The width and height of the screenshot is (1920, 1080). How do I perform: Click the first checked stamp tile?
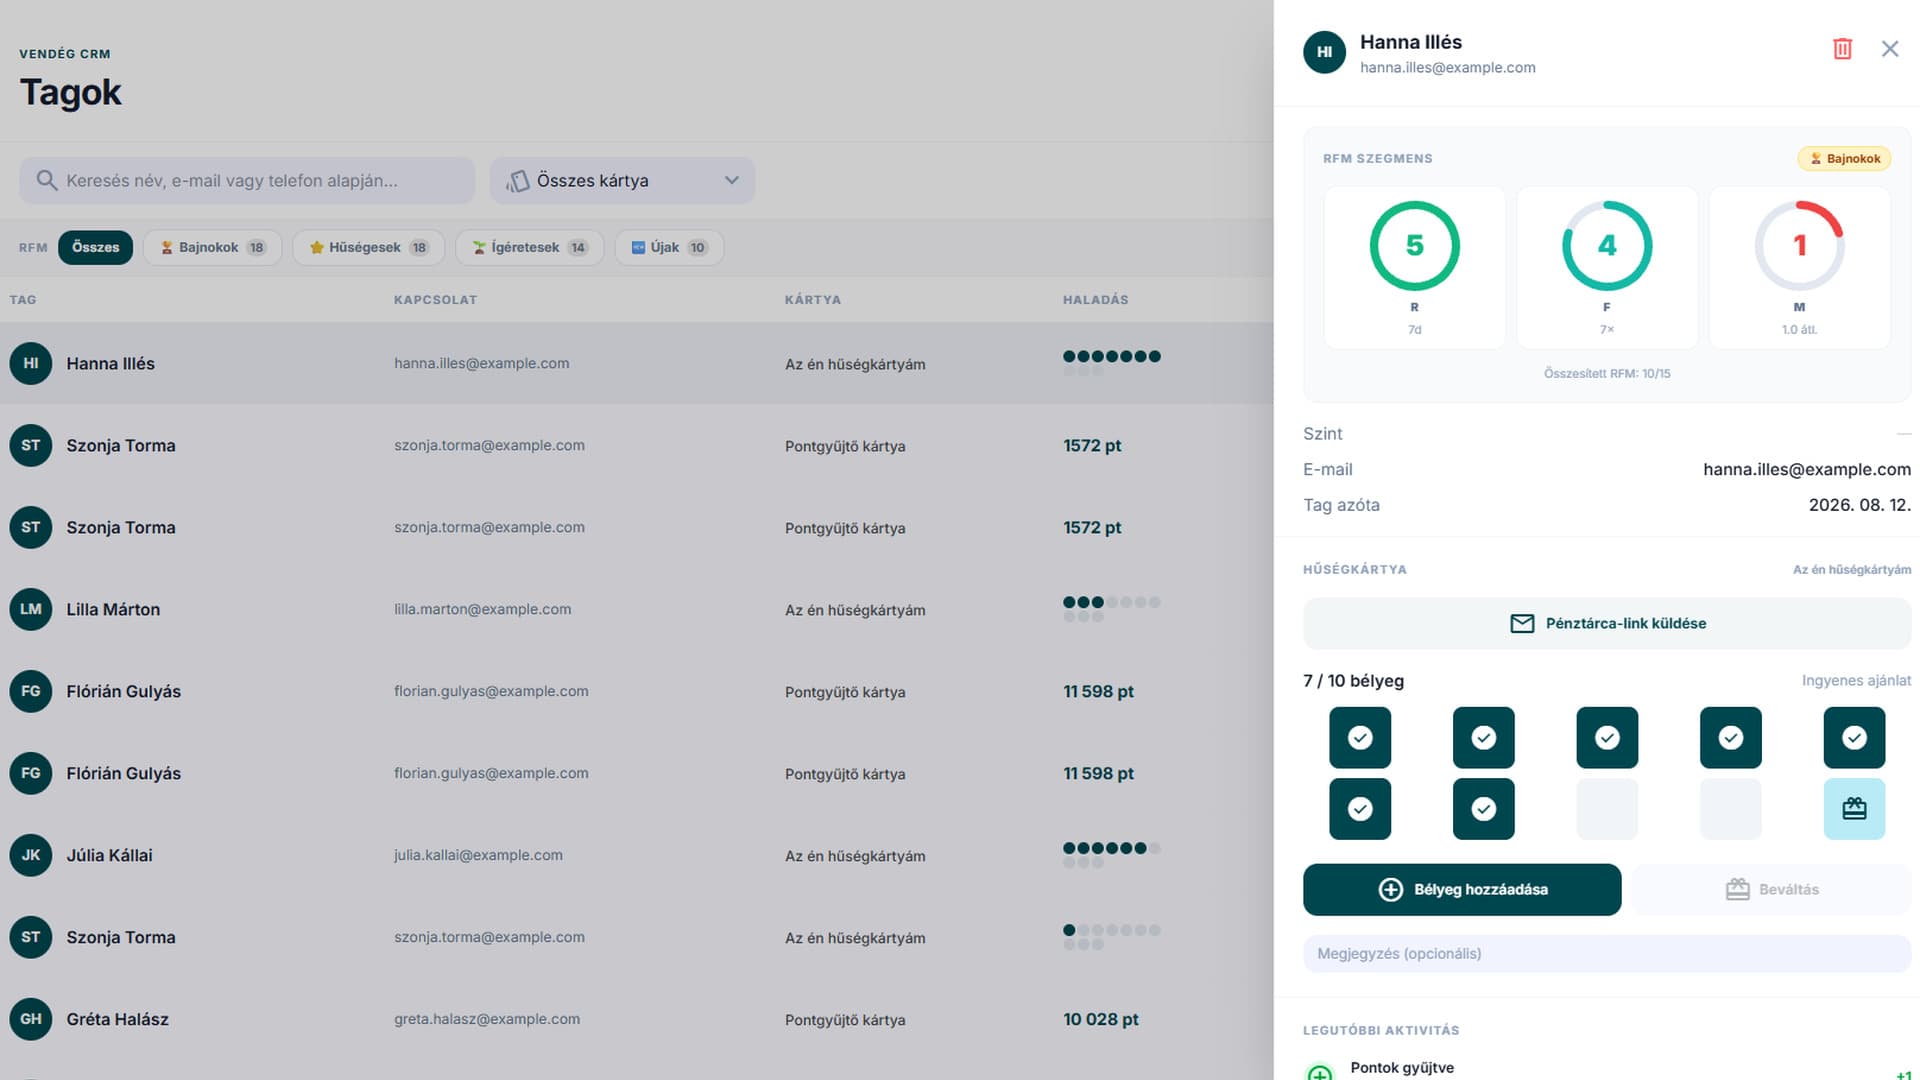[1360, 738]
